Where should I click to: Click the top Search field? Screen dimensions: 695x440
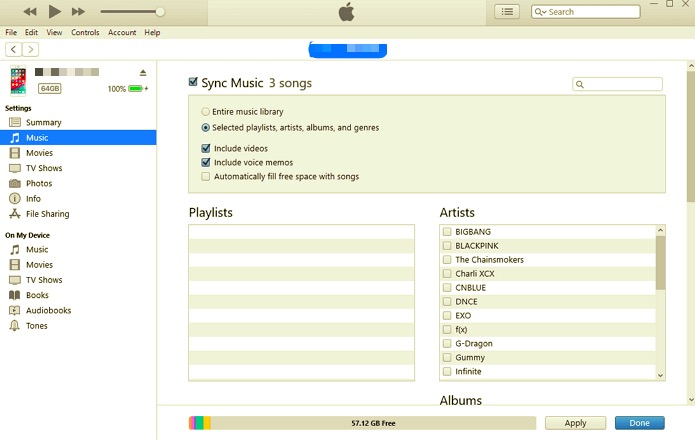click(586, 12)
